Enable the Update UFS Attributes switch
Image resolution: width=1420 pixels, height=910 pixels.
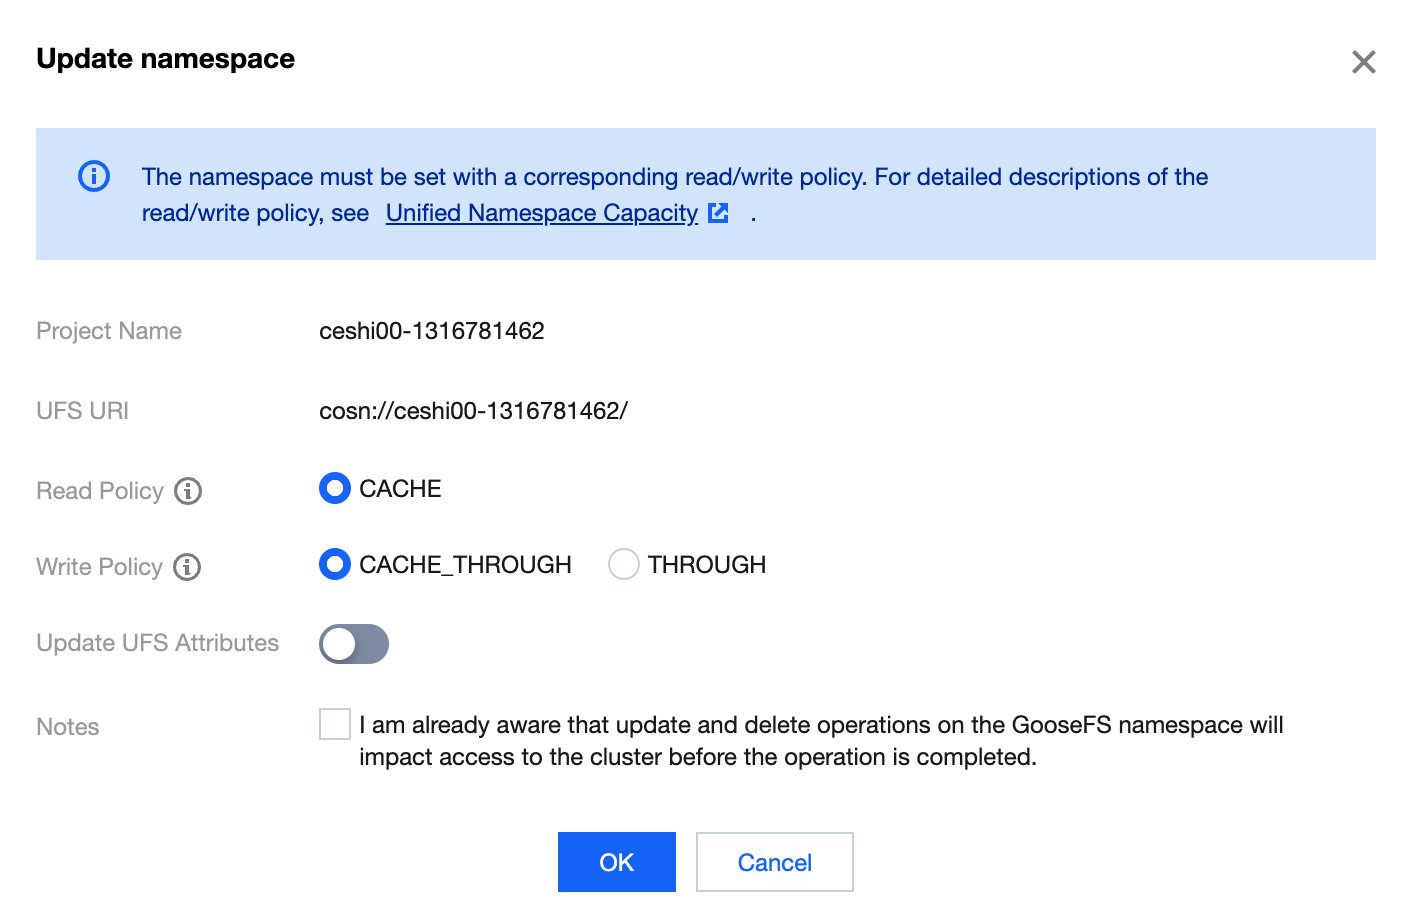pos(354,644)
